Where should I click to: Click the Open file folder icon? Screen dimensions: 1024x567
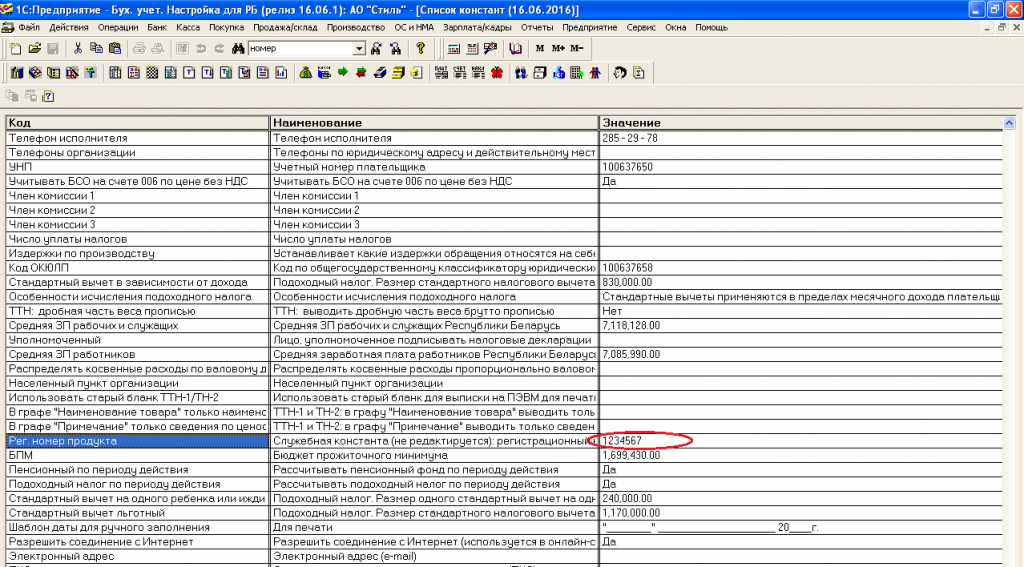pos(34,48)
